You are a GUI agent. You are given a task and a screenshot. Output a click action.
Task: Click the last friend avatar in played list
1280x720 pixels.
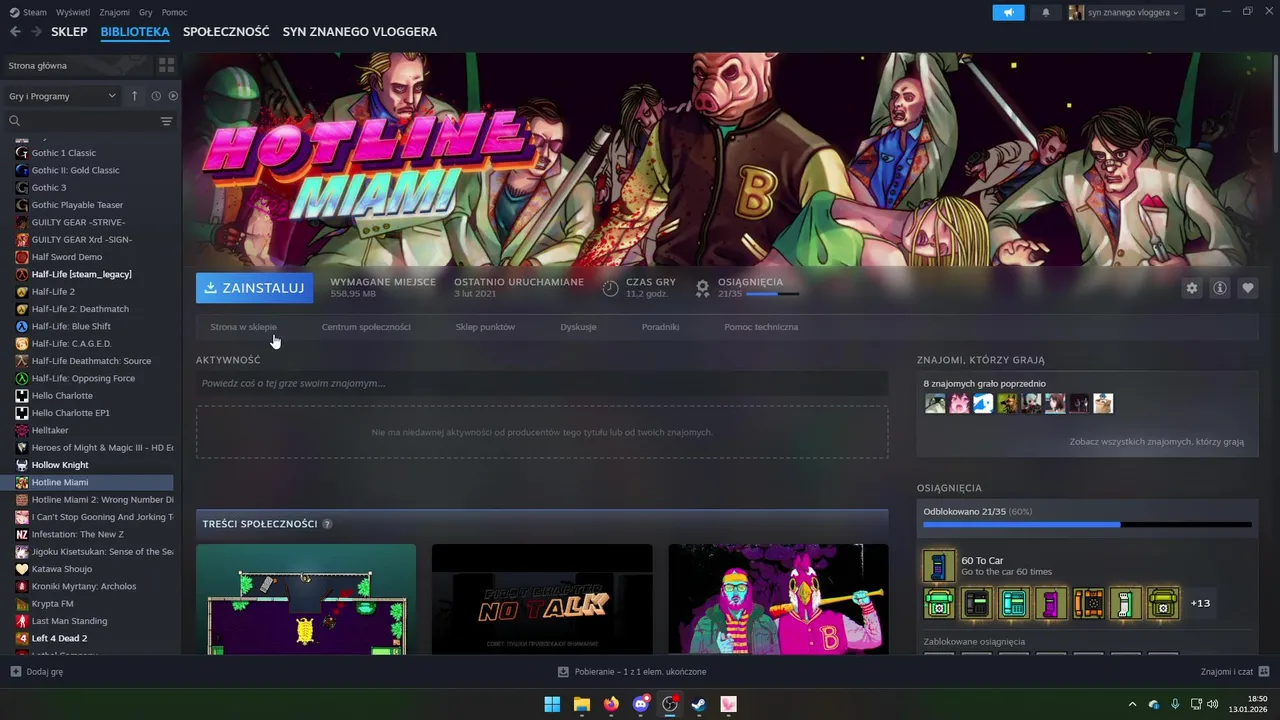coord(1103,404)
